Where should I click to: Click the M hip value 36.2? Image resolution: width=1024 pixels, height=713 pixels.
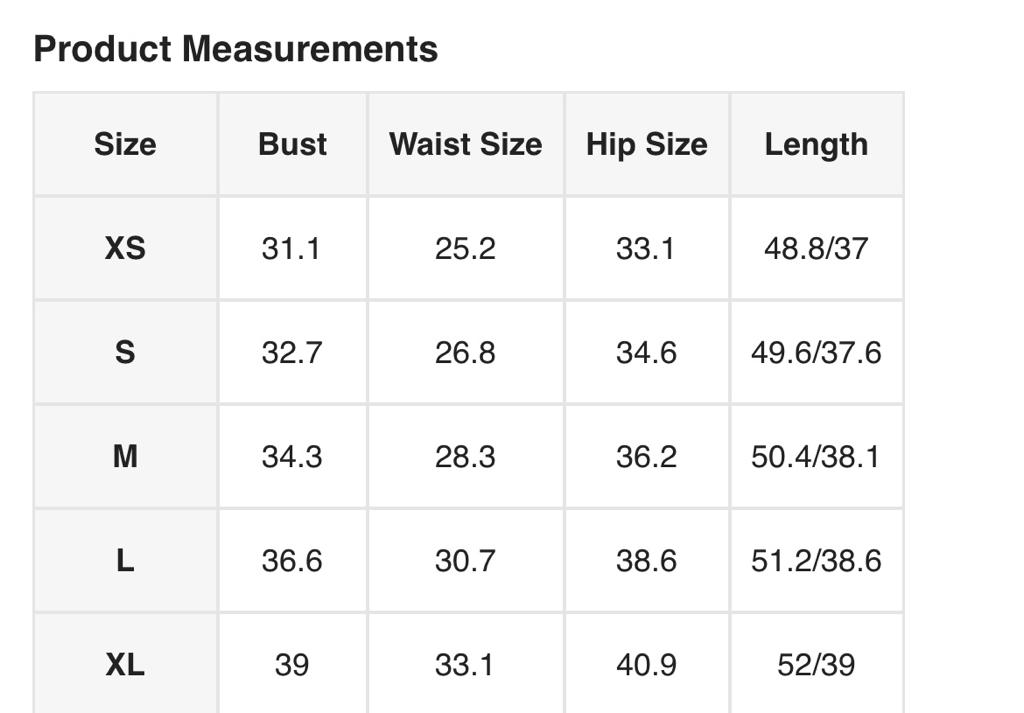point(646,456)
